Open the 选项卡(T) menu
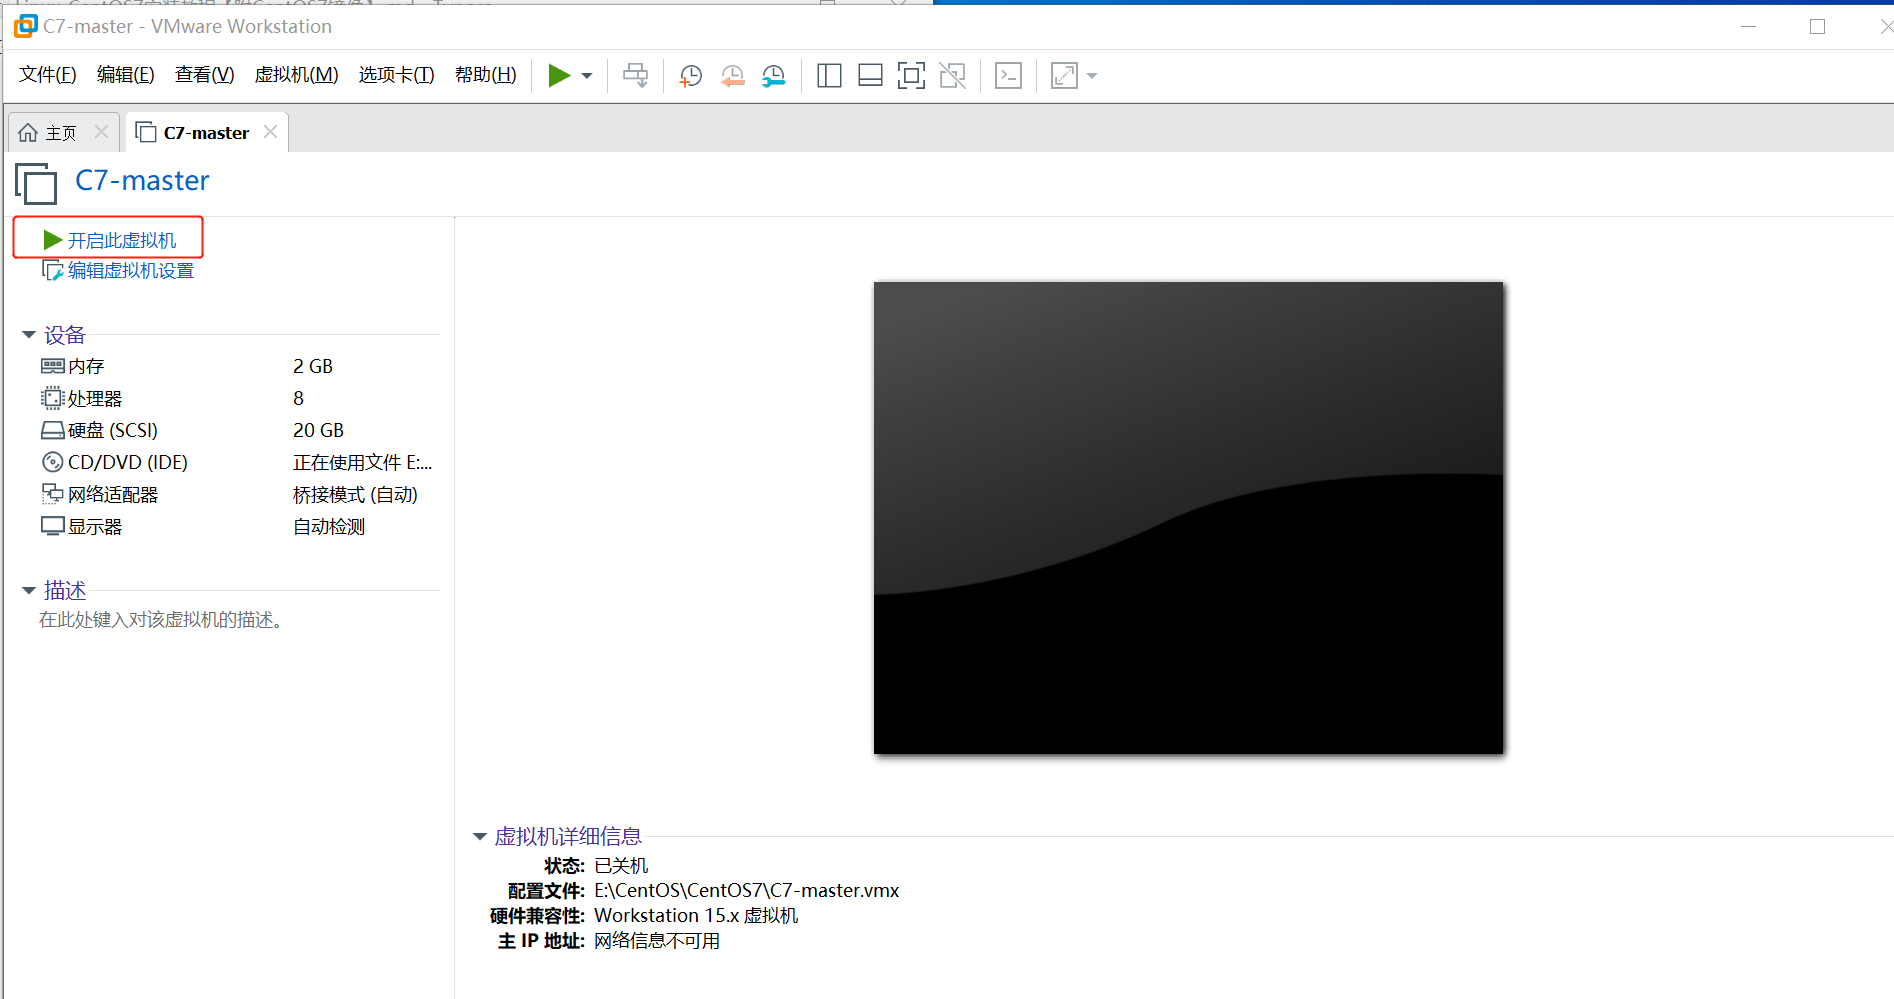The image size is (1894, 999). coord(397,75)
